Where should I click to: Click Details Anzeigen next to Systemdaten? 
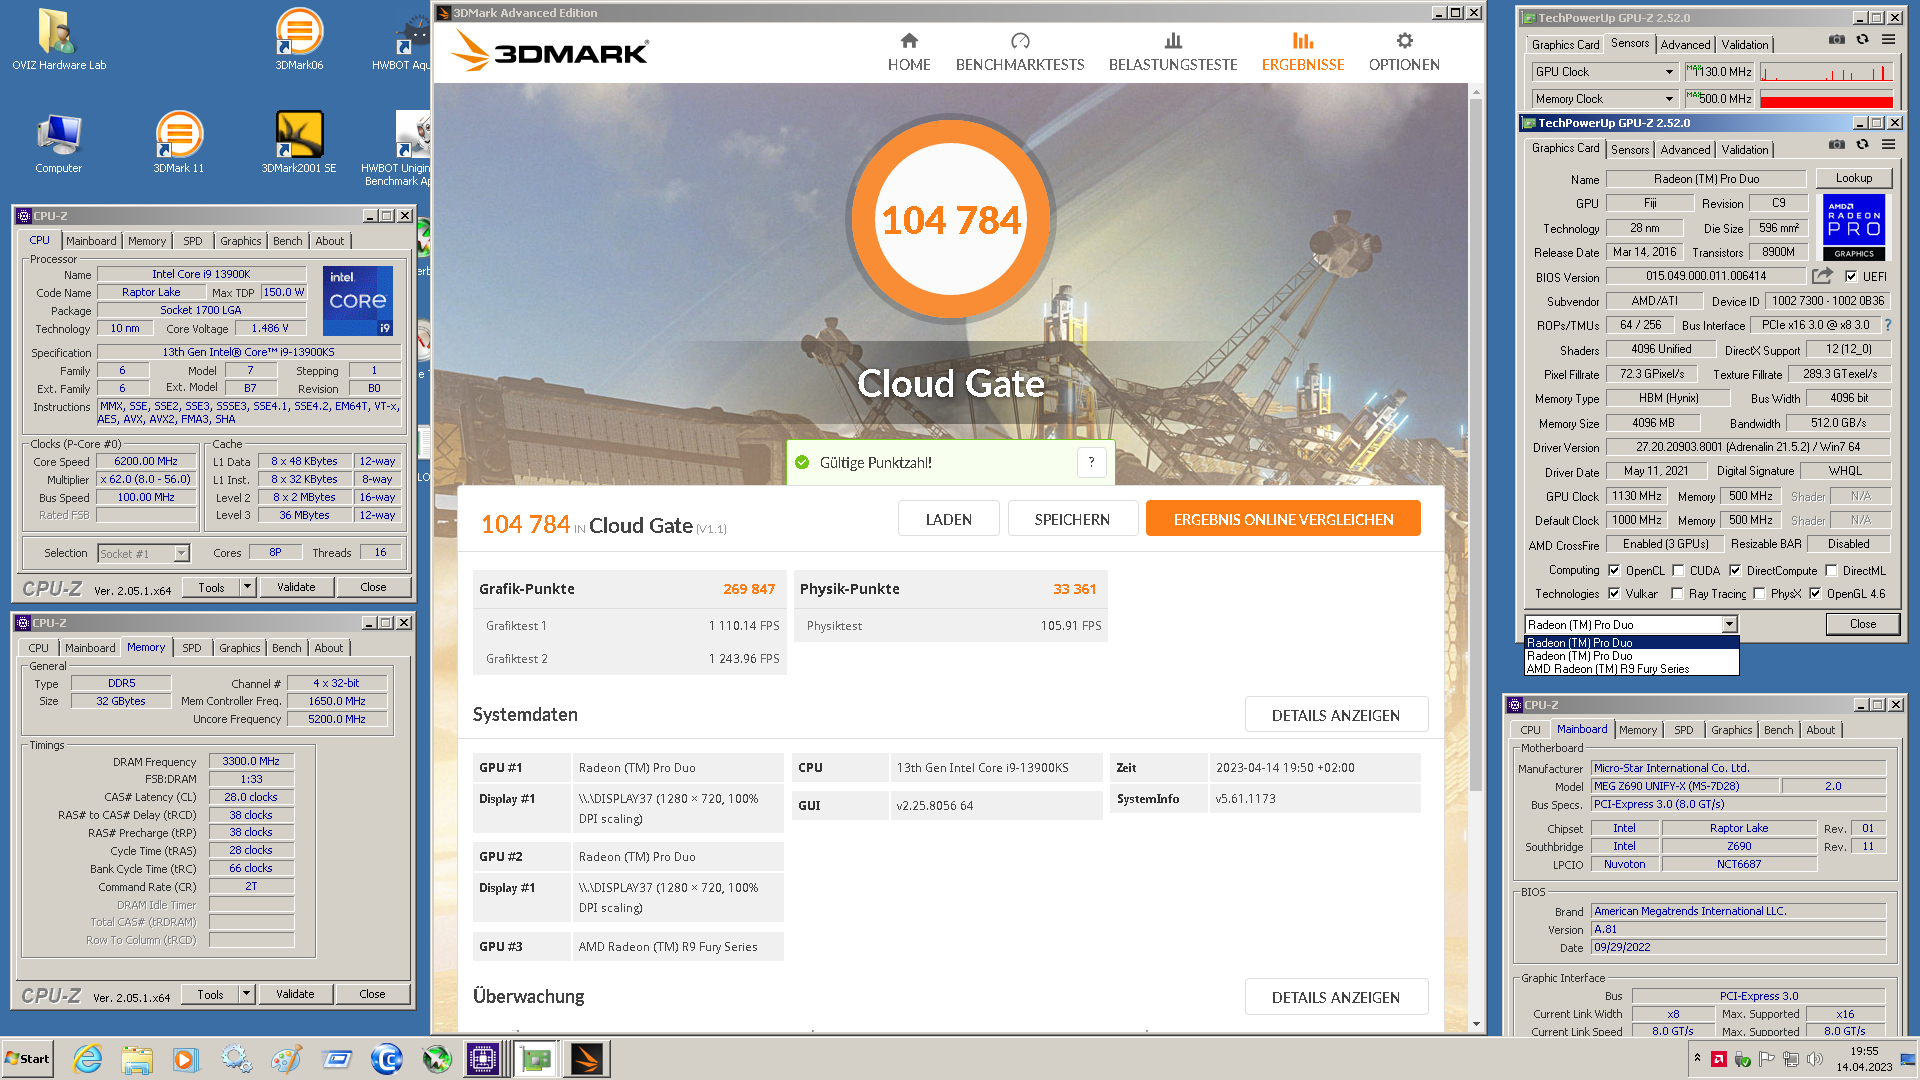(x=1335, y=715)
